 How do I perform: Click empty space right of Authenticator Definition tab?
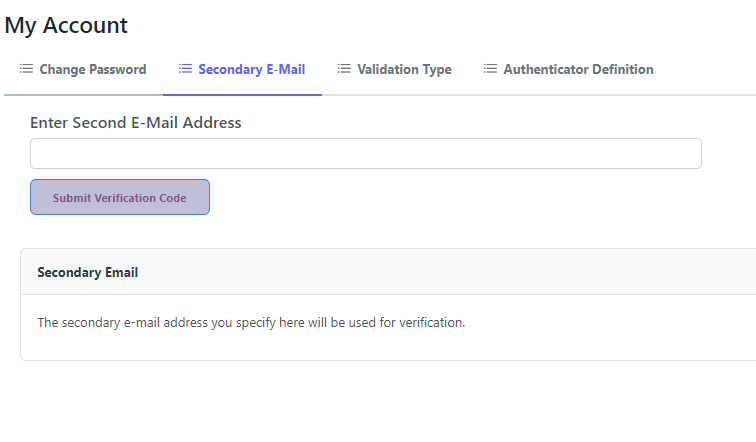coord(710,69)
